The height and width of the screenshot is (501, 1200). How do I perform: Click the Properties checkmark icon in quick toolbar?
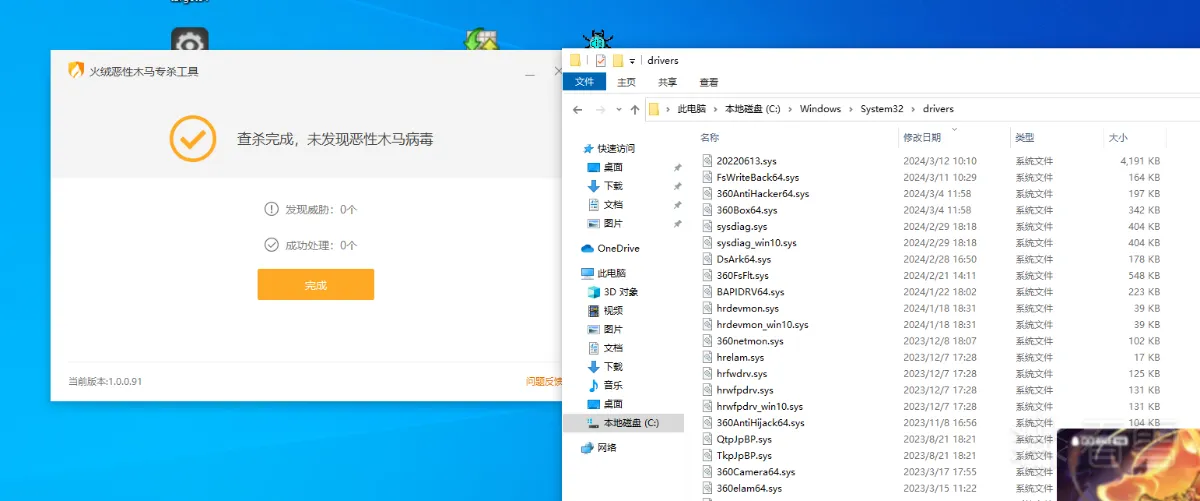click(x=600, y=60)
